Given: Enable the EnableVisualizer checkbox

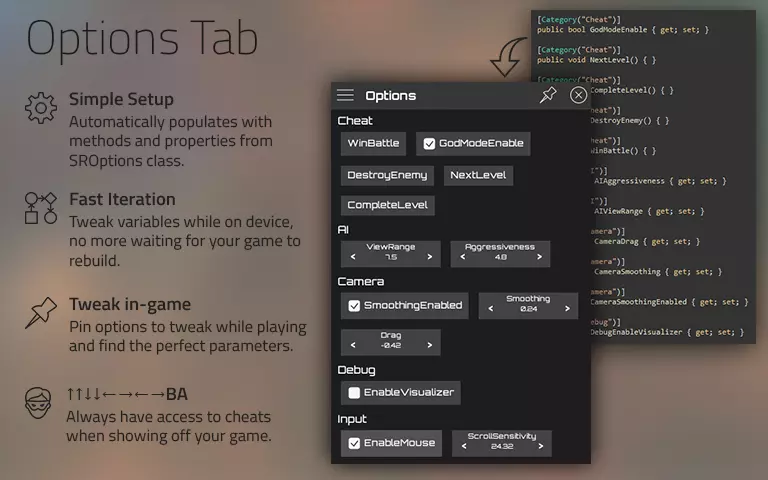Looking at the screenshot, I should point(354,393).
